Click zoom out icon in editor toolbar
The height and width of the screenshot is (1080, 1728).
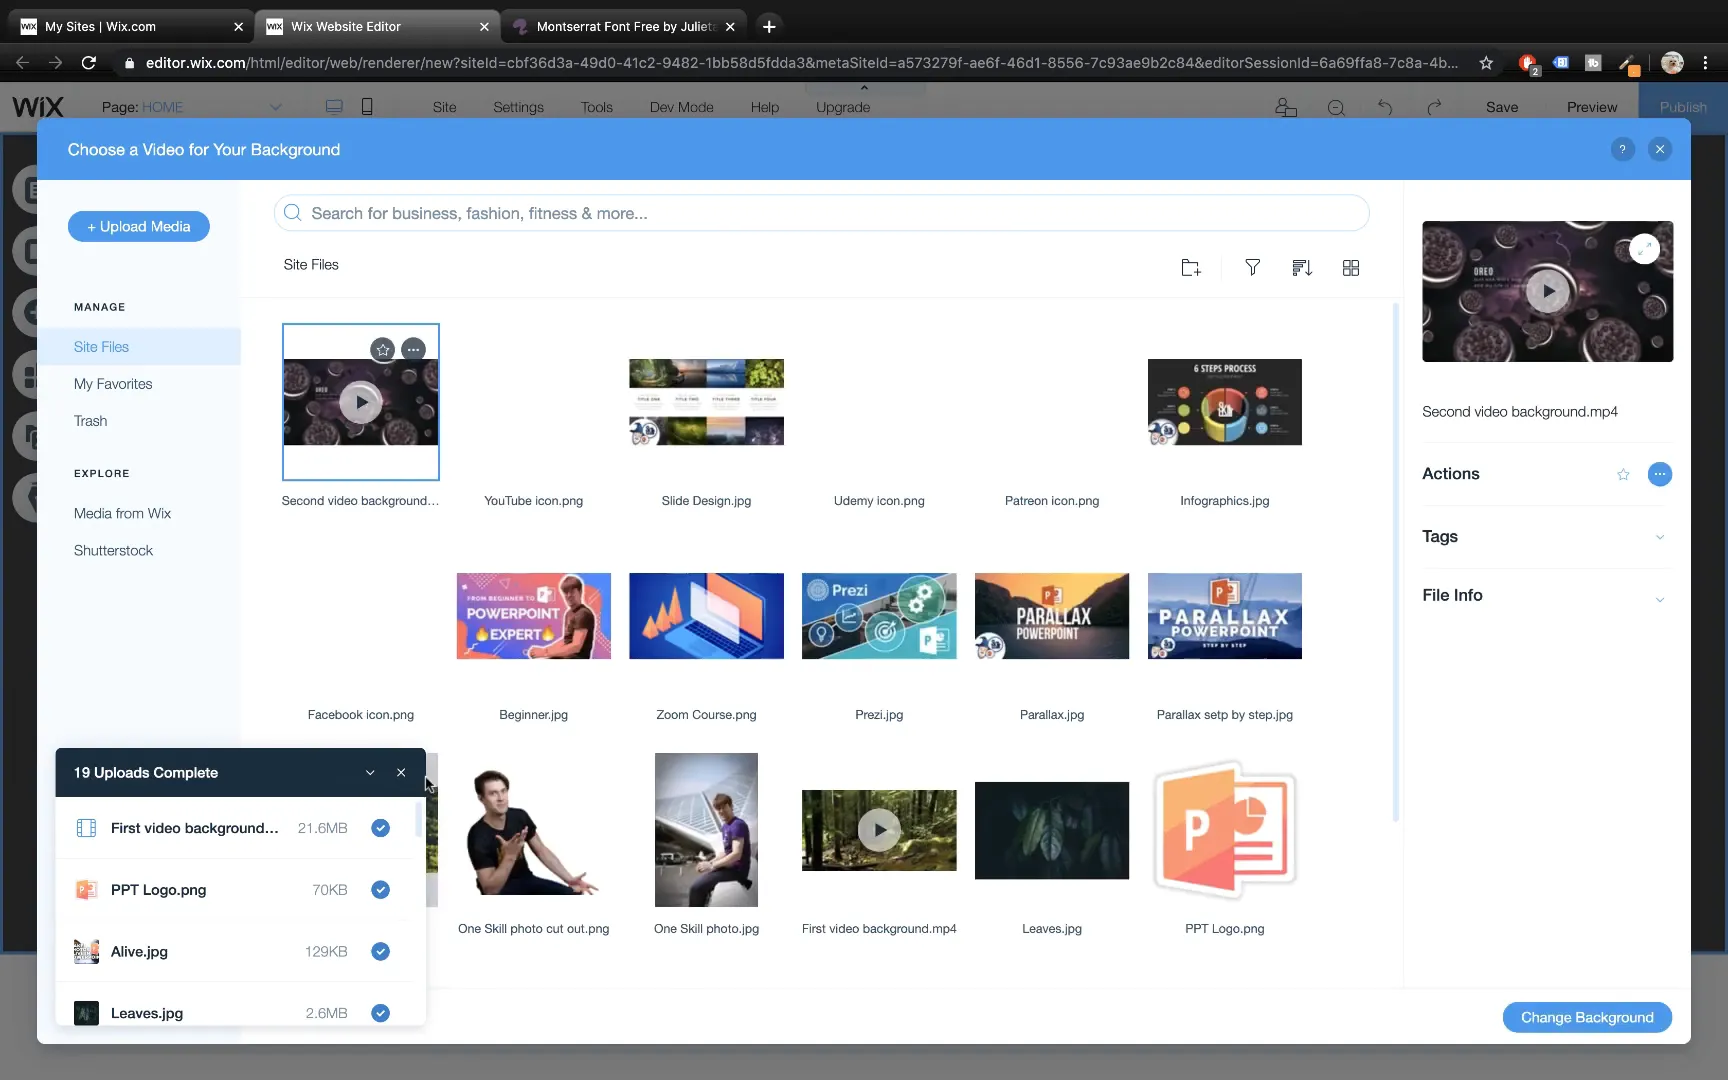click(x=1336, y=107)
